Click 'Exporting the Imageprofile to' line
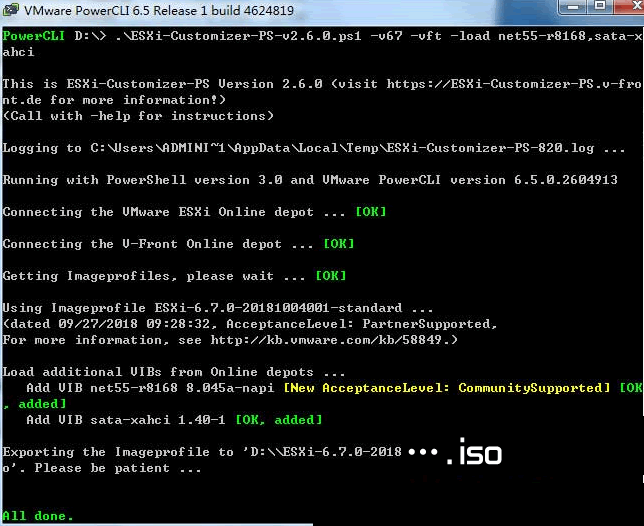The width and height of the screenshot is (644, 526). pos(202,452)
